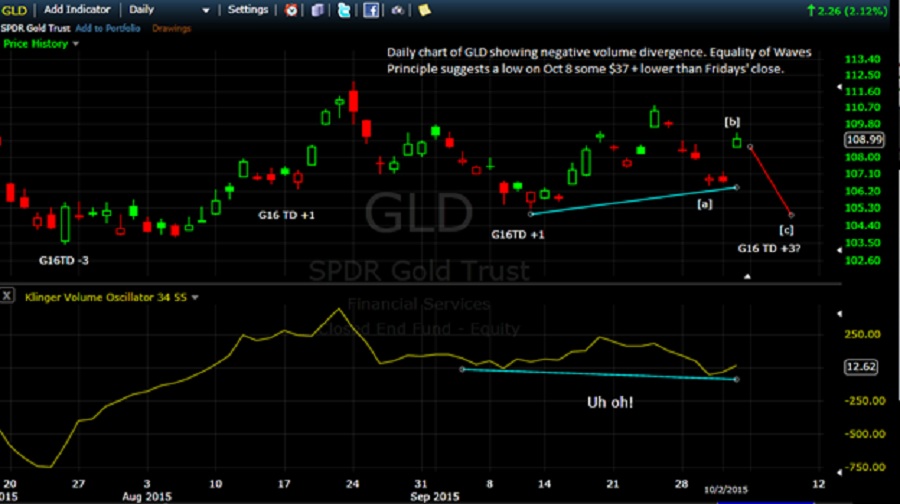The height and width of the screenshot is (504, 900).
Task: Expand the Price History dropdown arrow
Action: (x=76, y=44)
